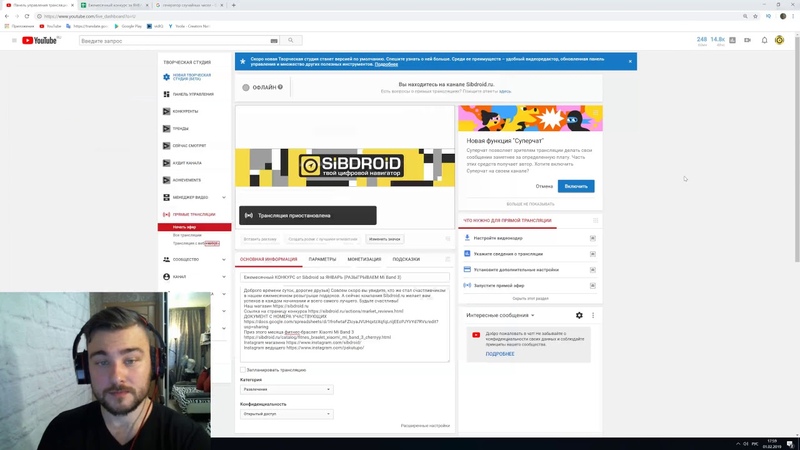Click the ОФЛАЙН status help icon
This screenshot has width=800, height=450.
click(x=280, y=87)
